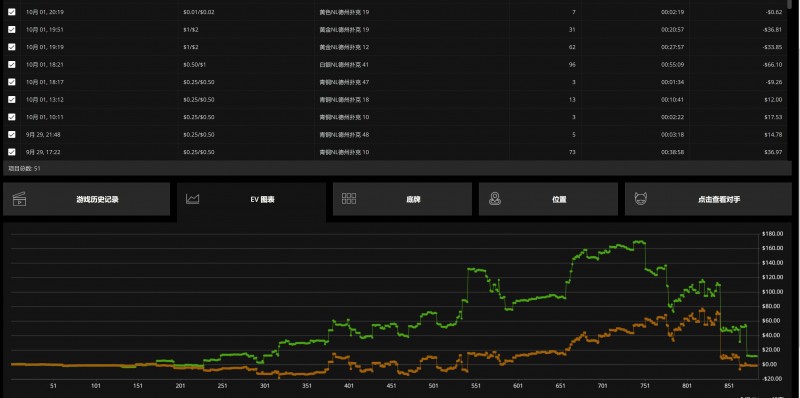Viewport: 800px width, 398px height.
Task: Select table name 白银NL德州扑克 41
Action: pyautogui.click(x=344, y=64)
